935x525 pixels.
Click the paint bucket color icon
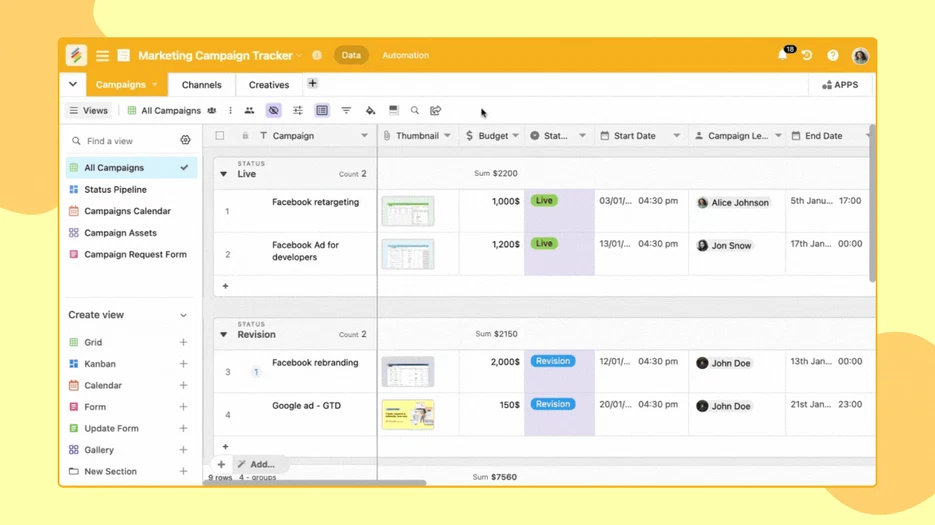[x=370, y=111]
